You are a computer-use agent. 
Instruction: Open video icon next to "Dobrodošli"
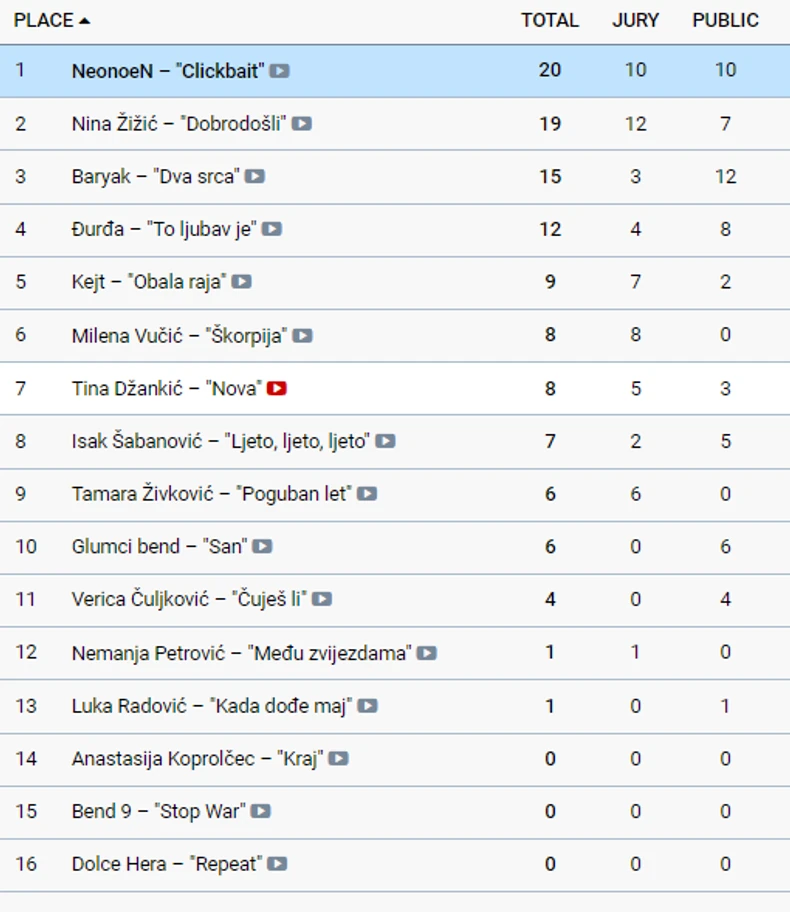click(302, 124)
